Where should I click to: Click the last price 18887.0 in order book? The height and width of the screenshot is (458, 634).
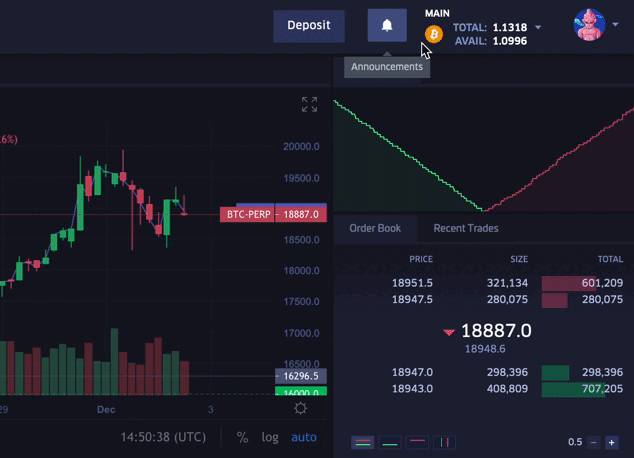click(496, 331)
